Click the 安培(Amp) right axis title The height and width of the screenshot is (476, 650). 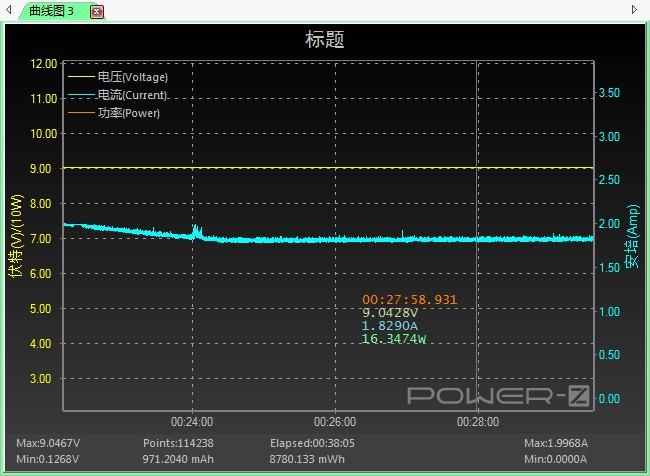coord(632,236)
